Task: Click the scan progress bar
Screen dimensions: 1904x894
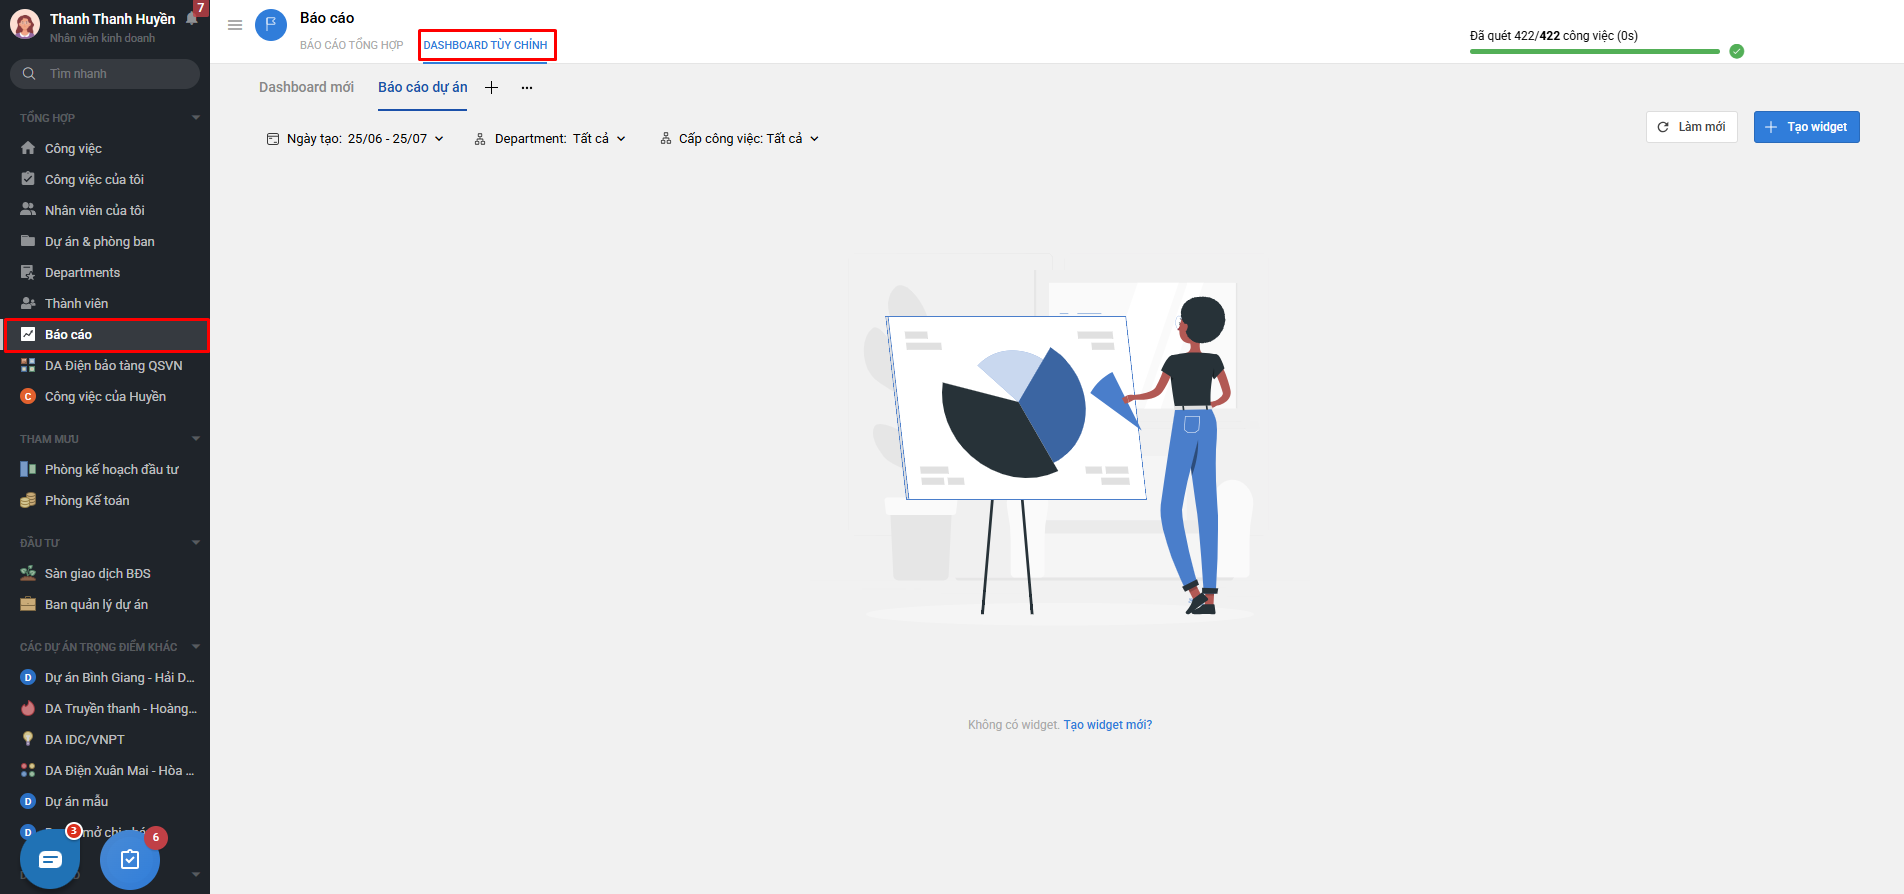Action: [1594, 51]
